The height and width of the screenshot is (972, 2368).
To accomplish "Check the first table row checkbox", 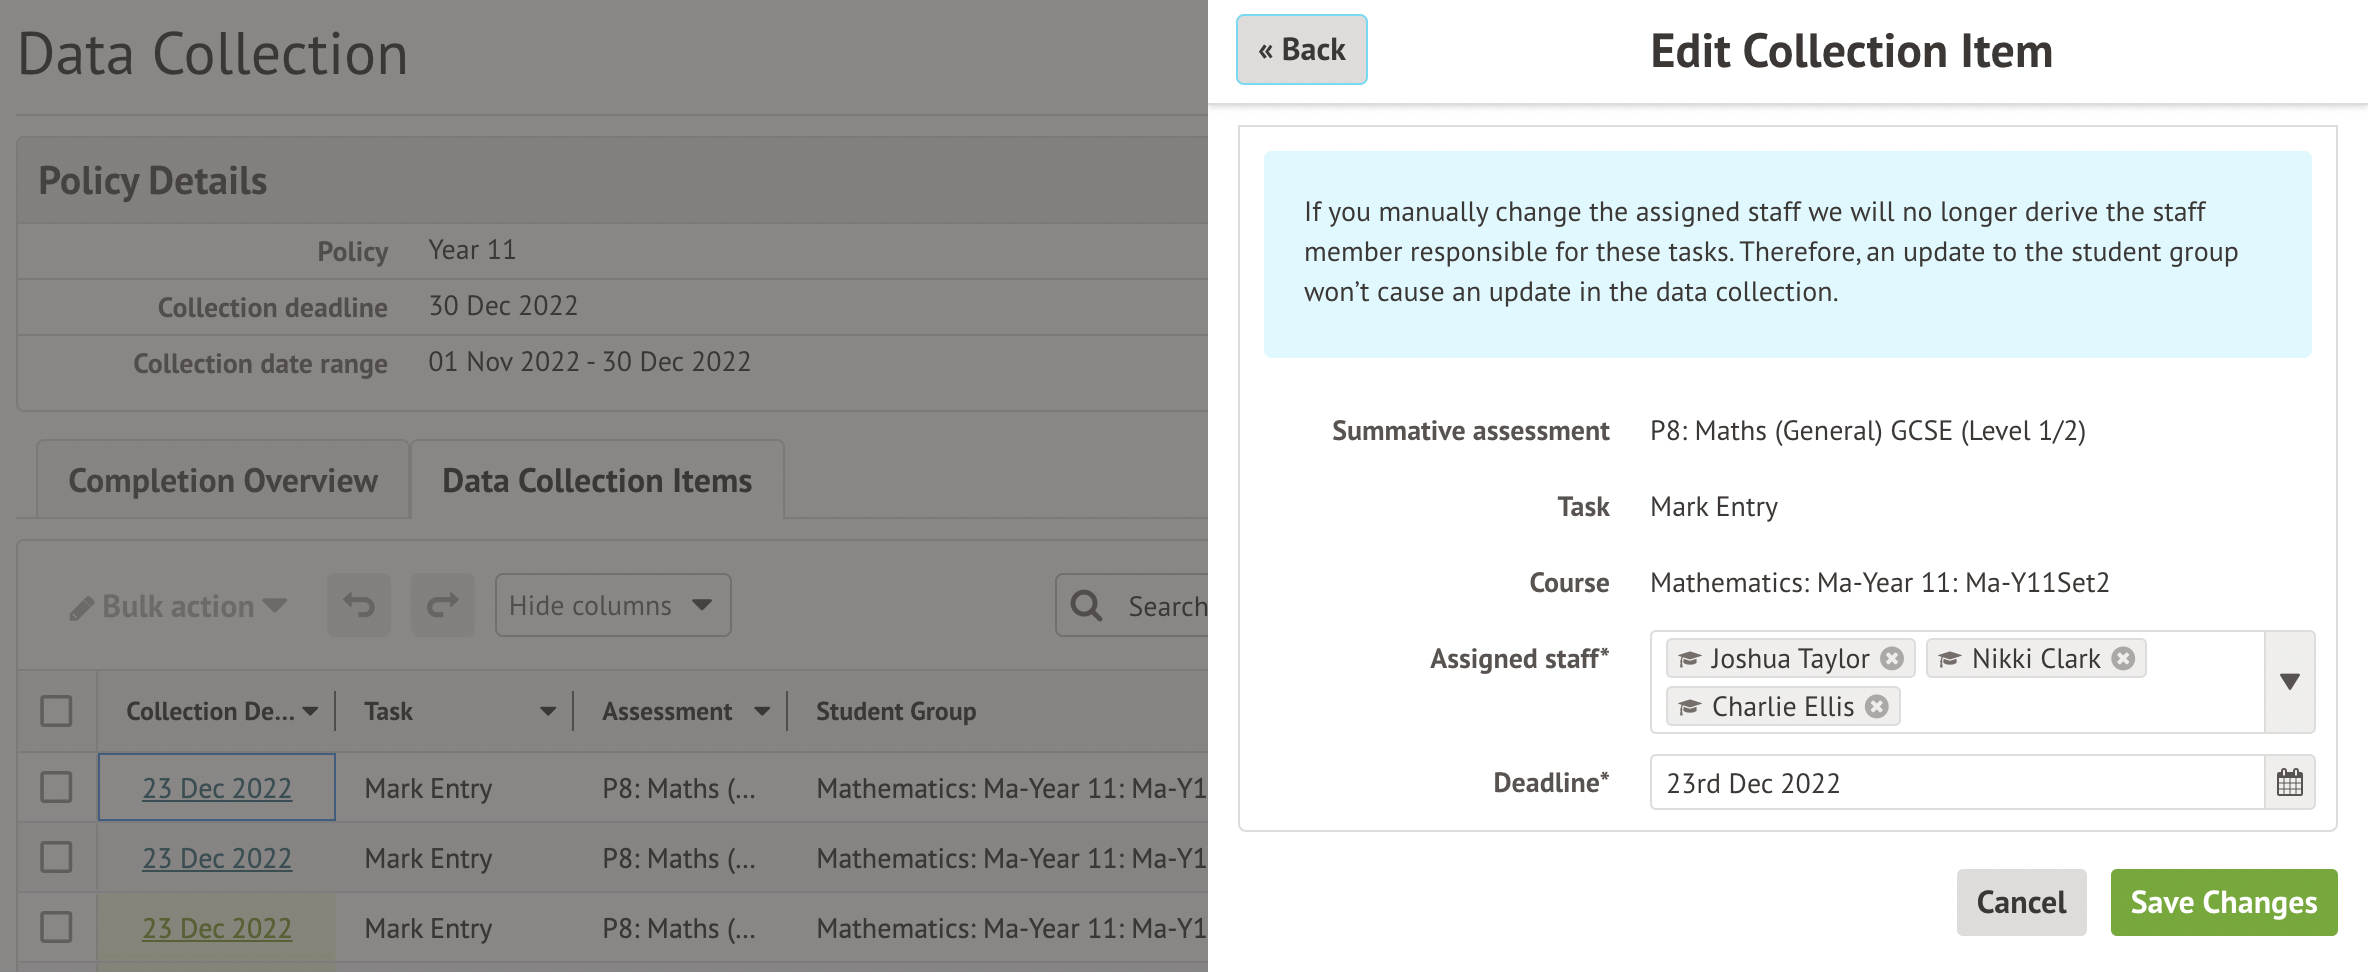I will (56, 787).
